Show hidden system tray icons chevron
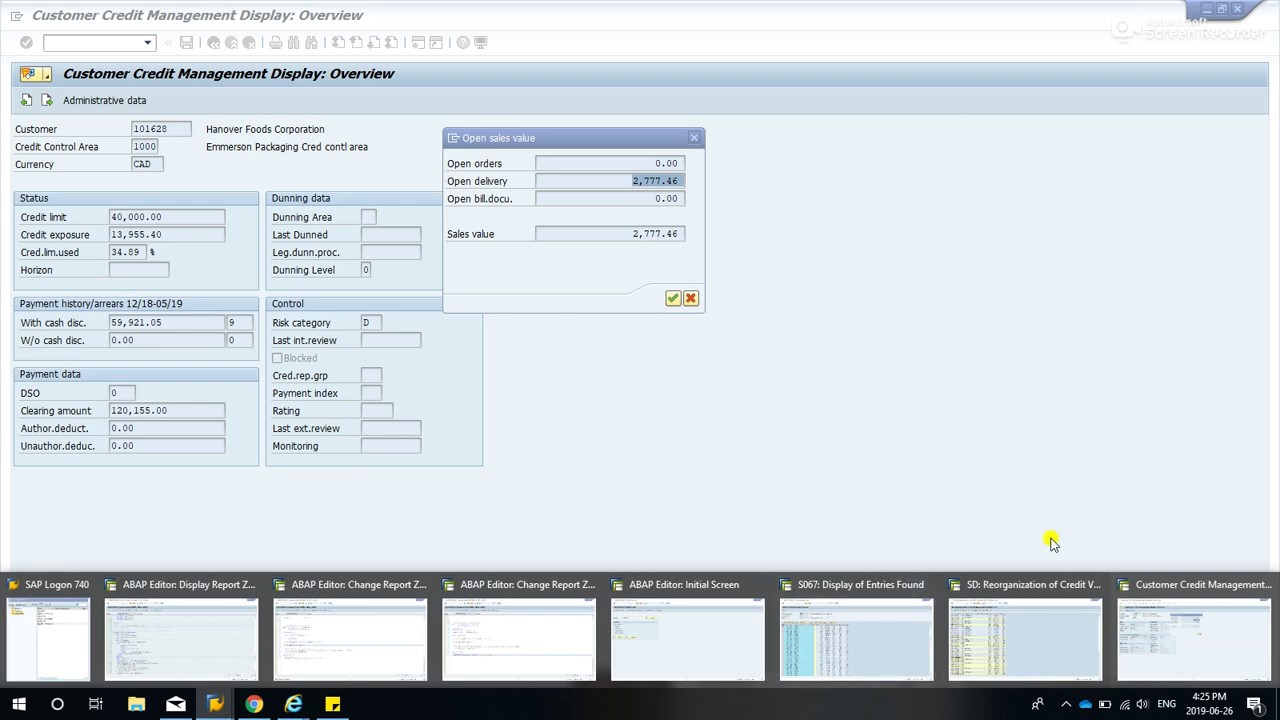Viewport: 1280px width, 720px height. tap(1065, 704)
